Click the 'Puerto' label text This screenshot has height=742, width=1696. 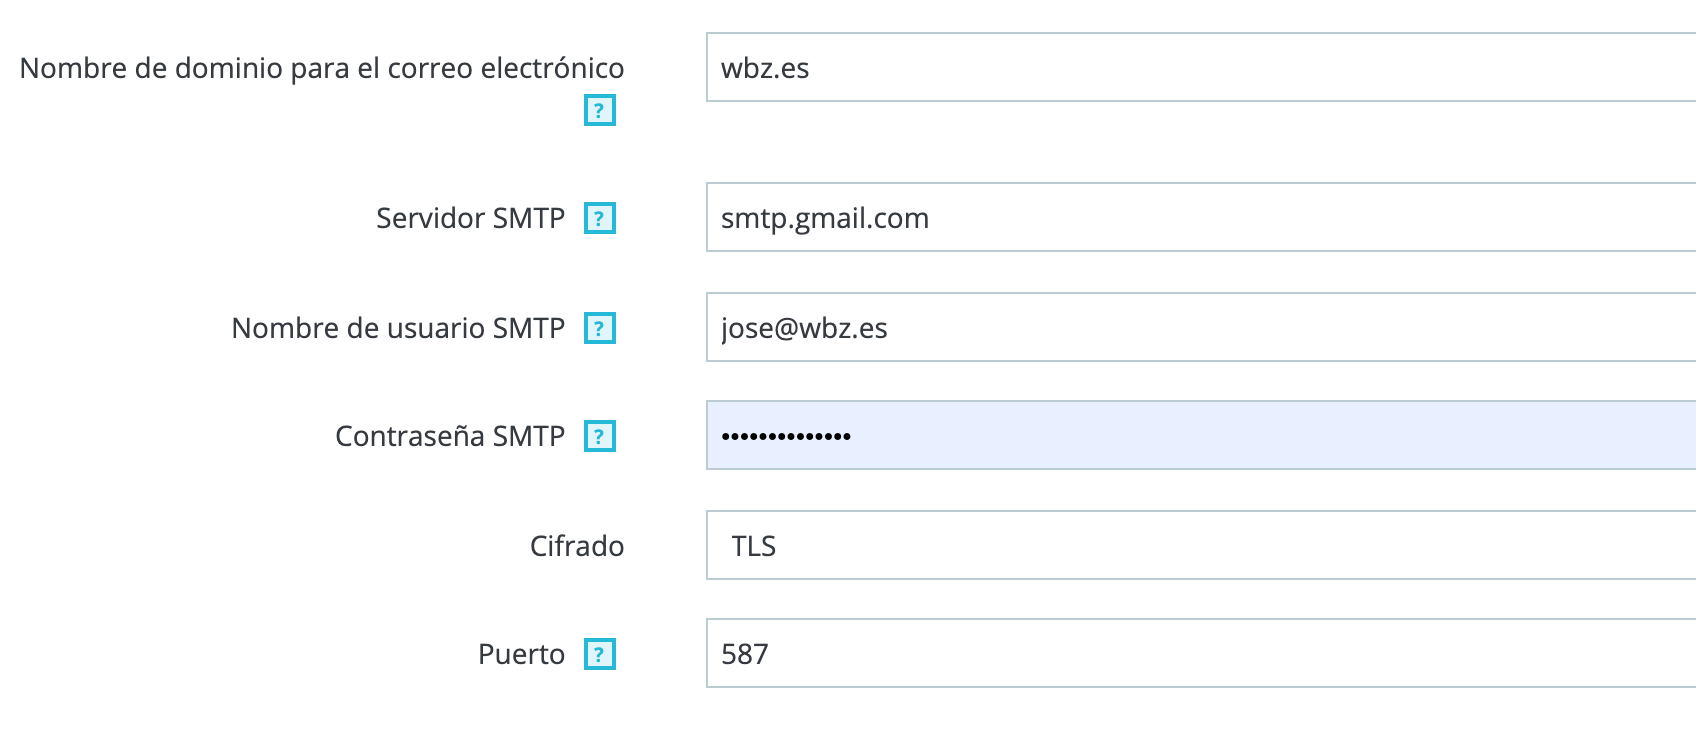[x=521, y=654]
